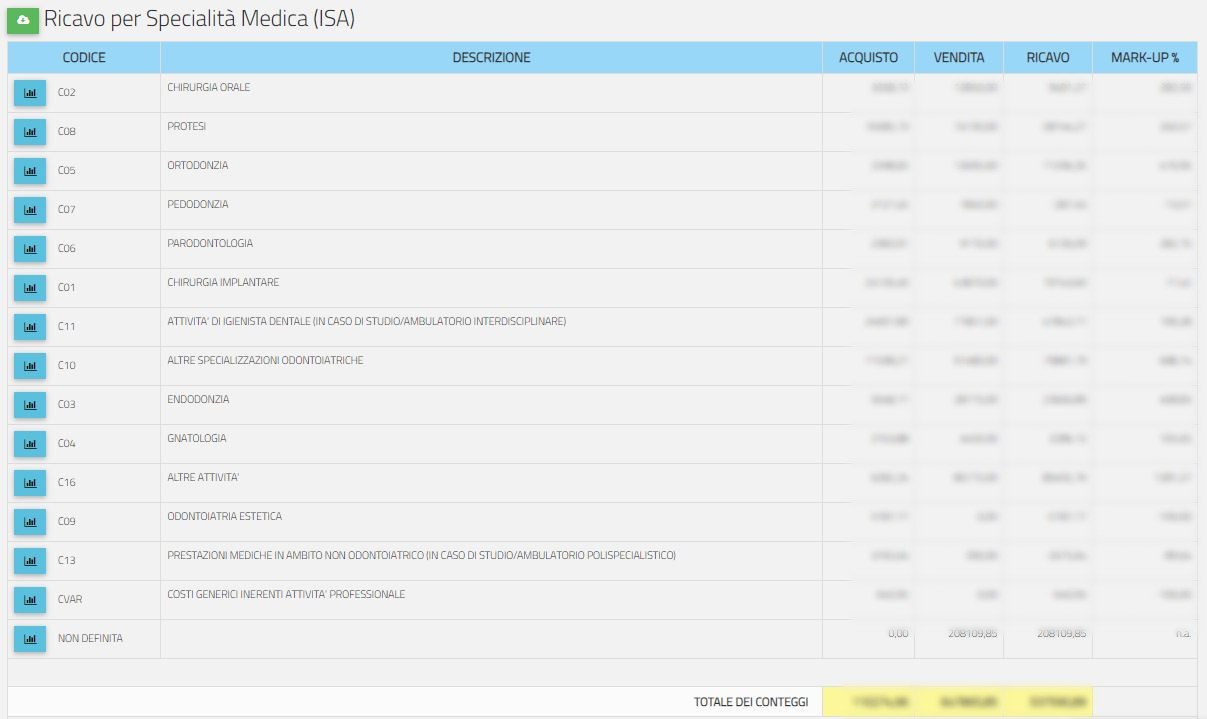Image resolution: width=1207 pixels, height=719 pixels.
Task: Click the DESCRIZIONE column header
Action: (x=491, y=58)
